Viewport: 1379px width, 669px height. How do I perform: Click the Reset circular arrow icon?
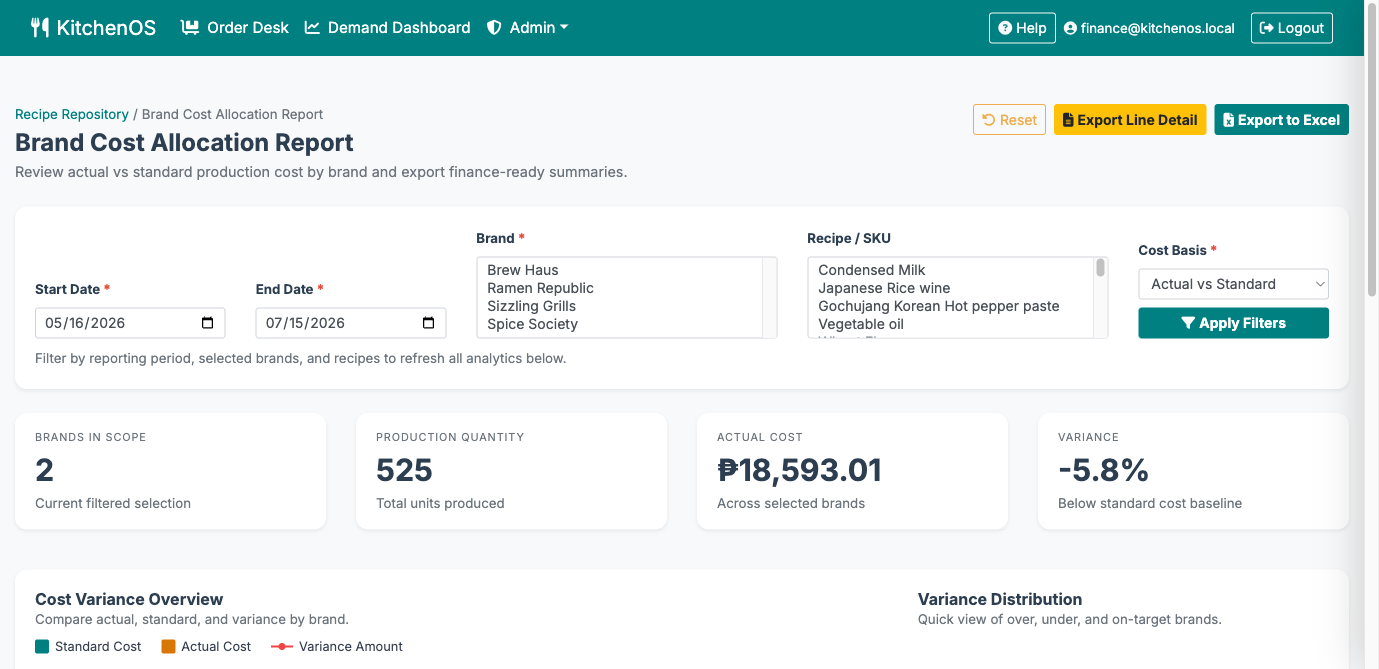989,120
